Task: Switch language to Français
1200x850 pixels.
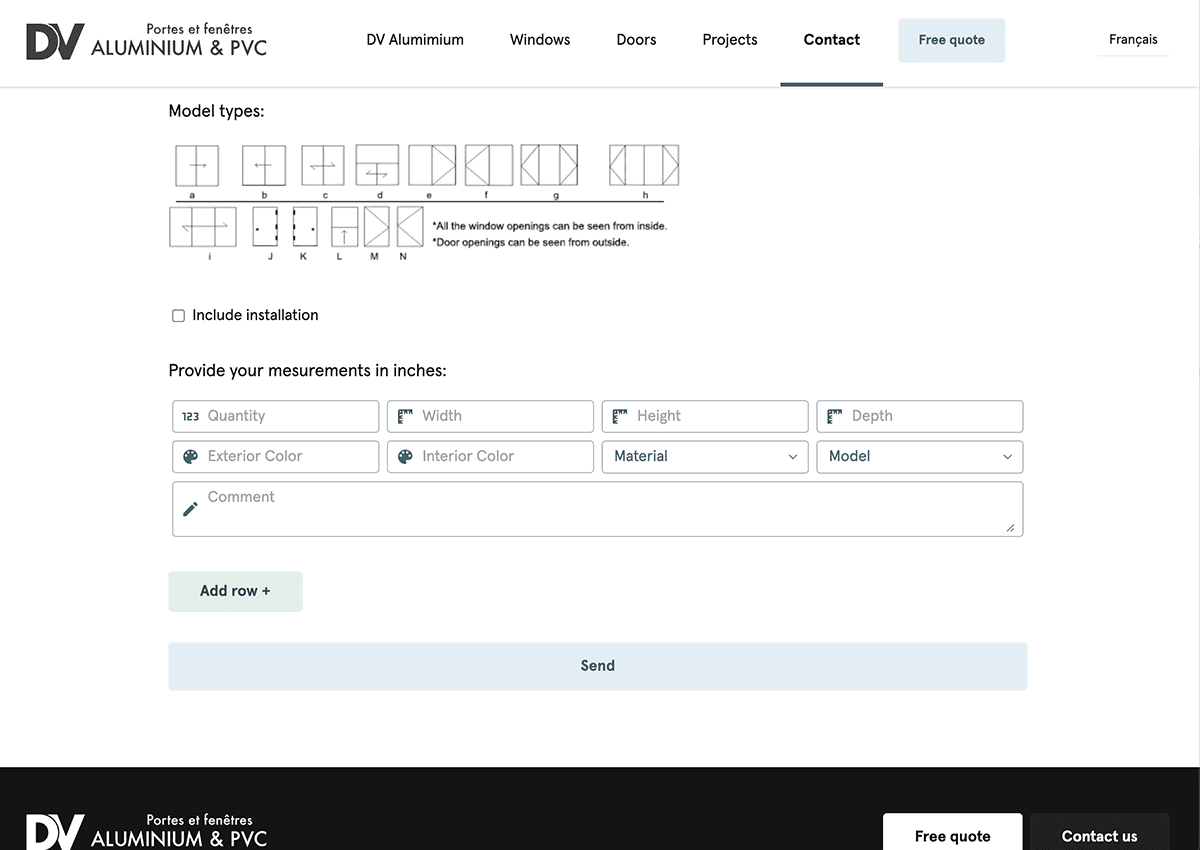Action: [1133, 40]
